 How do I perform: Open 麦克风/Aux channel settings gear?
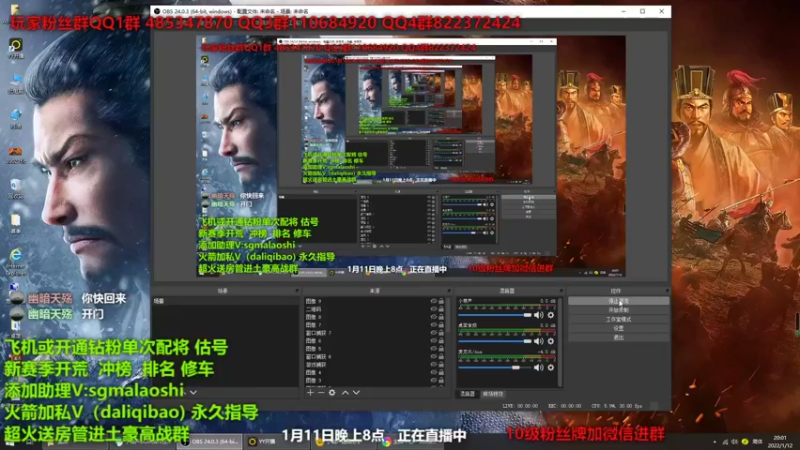click(x=551, y=367)
